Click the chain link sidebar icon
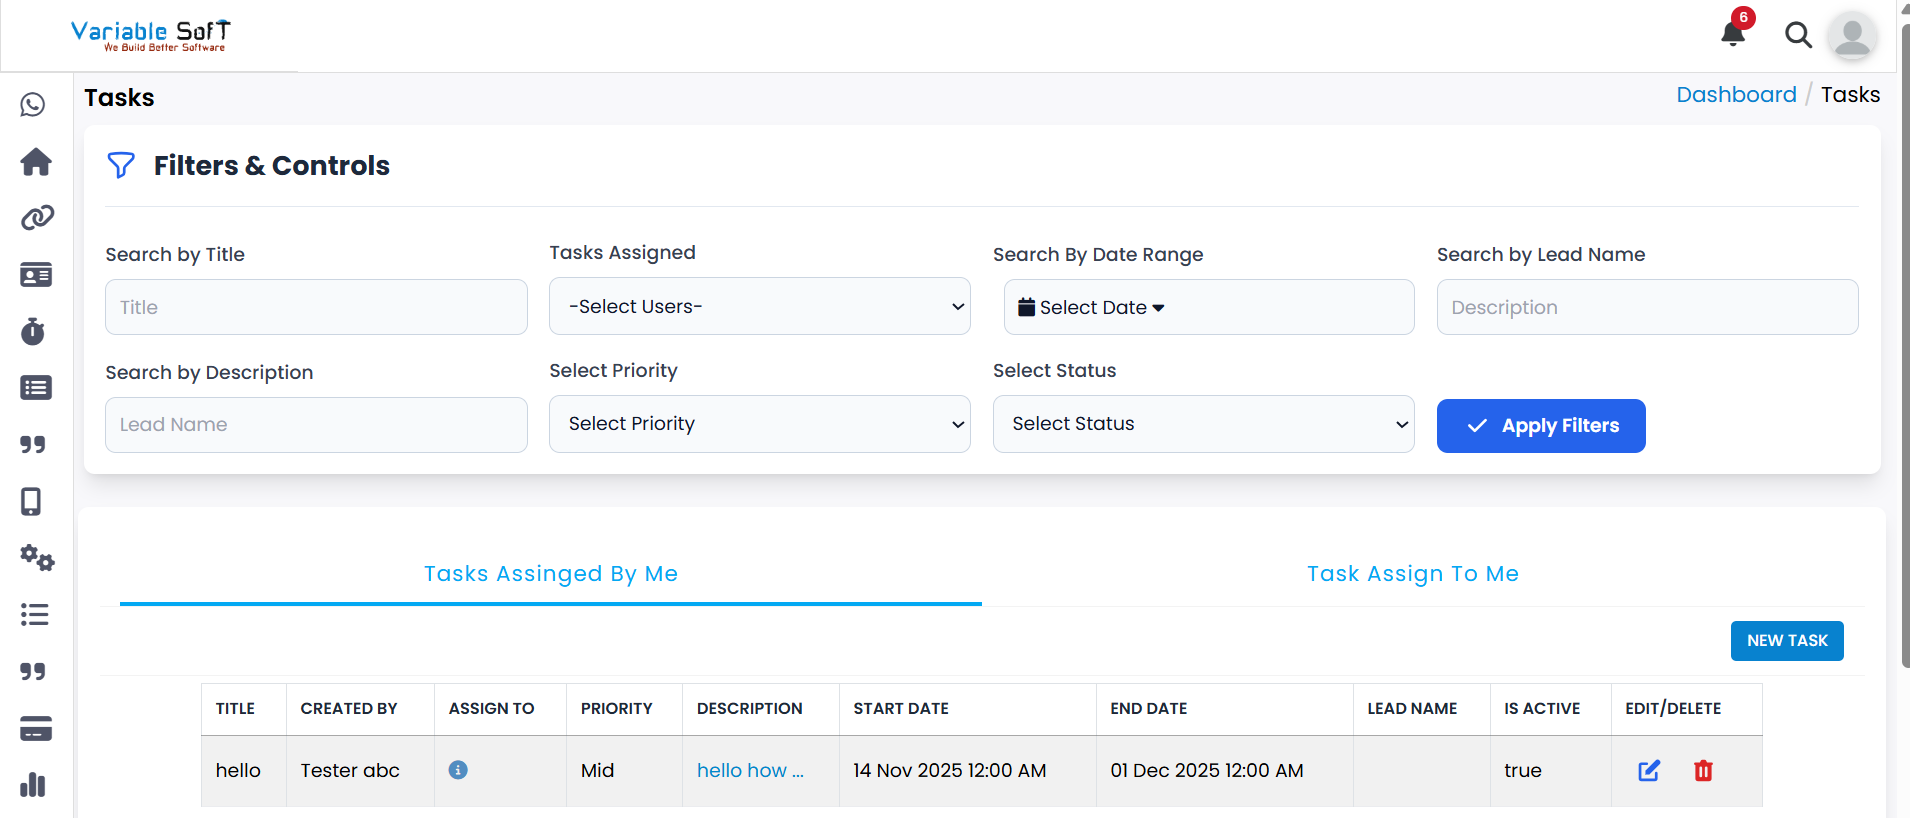 tap(37, 218)
